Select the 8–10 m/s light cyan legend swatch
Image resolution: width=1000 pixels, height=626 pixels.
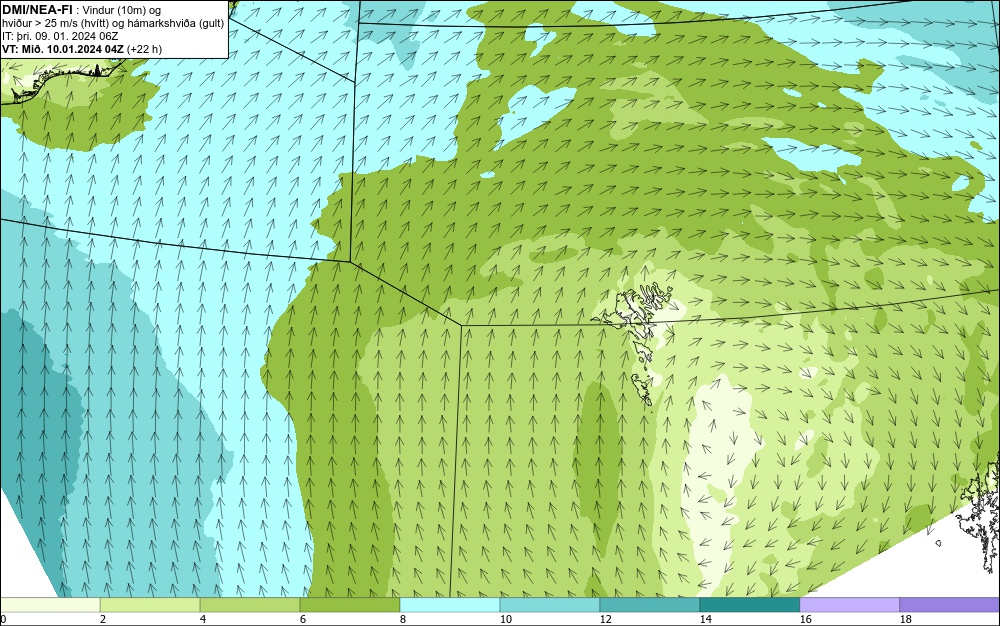point(450,605)
